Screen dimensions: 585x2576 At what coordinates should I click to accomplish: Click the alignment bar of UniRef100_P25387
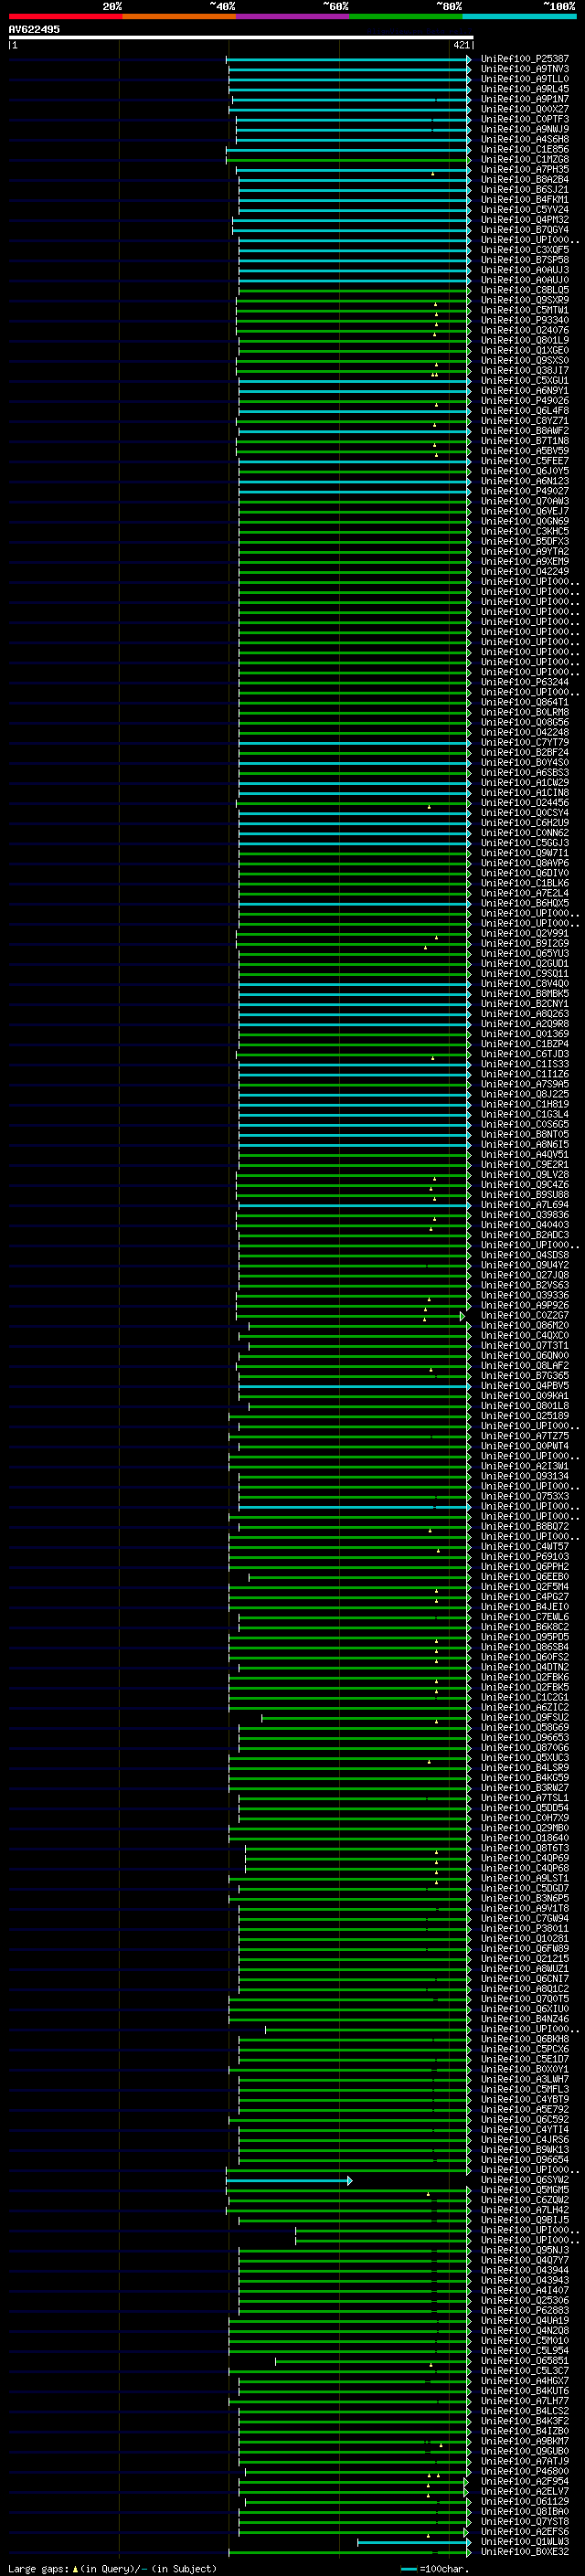348,60
